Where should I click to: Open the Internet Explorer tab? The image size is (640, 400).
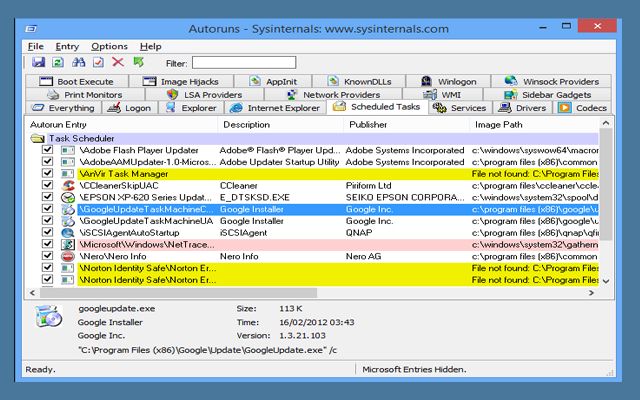click(x=275, y=108)
